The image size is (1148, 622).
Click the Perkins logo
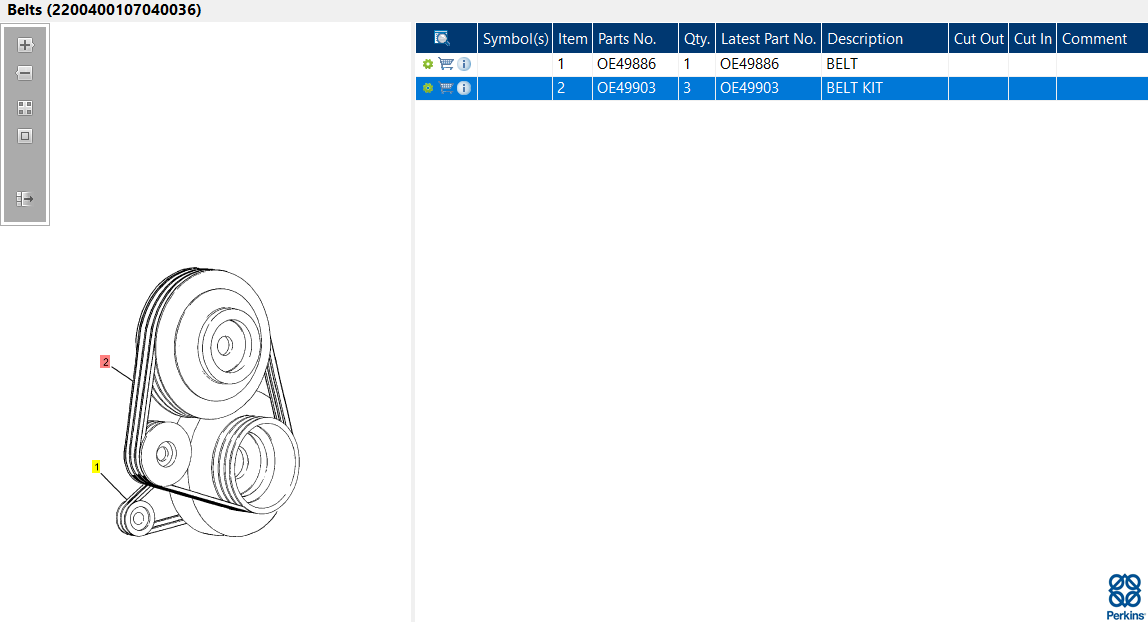coord(1125,596)
